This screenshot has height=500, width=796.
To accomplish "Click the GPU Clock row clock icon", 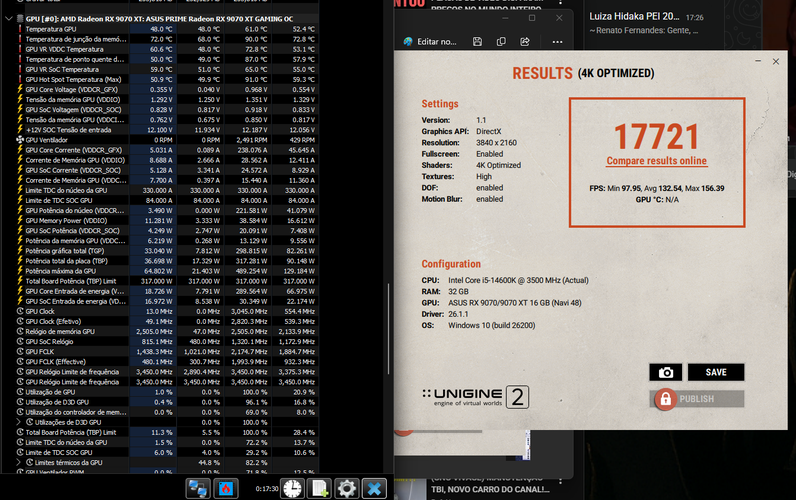I will pyautogui.click(x=20, y=311).
